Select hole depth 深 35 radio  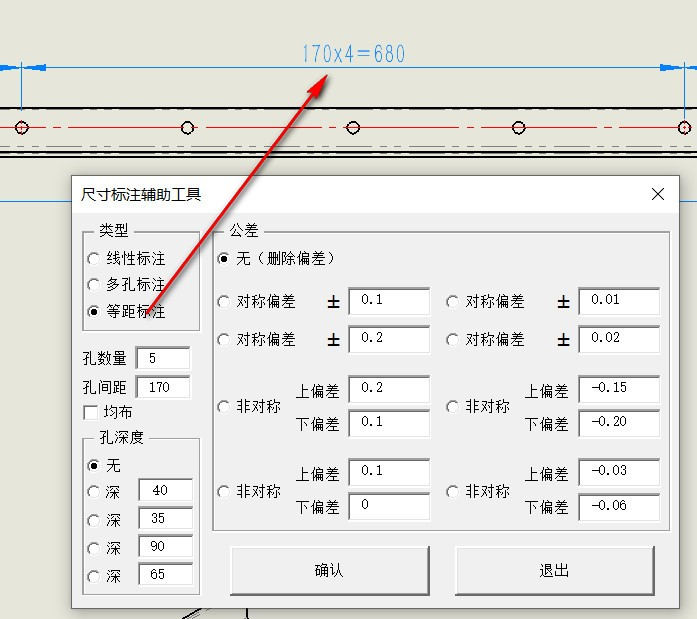click(x=93, y=520)
